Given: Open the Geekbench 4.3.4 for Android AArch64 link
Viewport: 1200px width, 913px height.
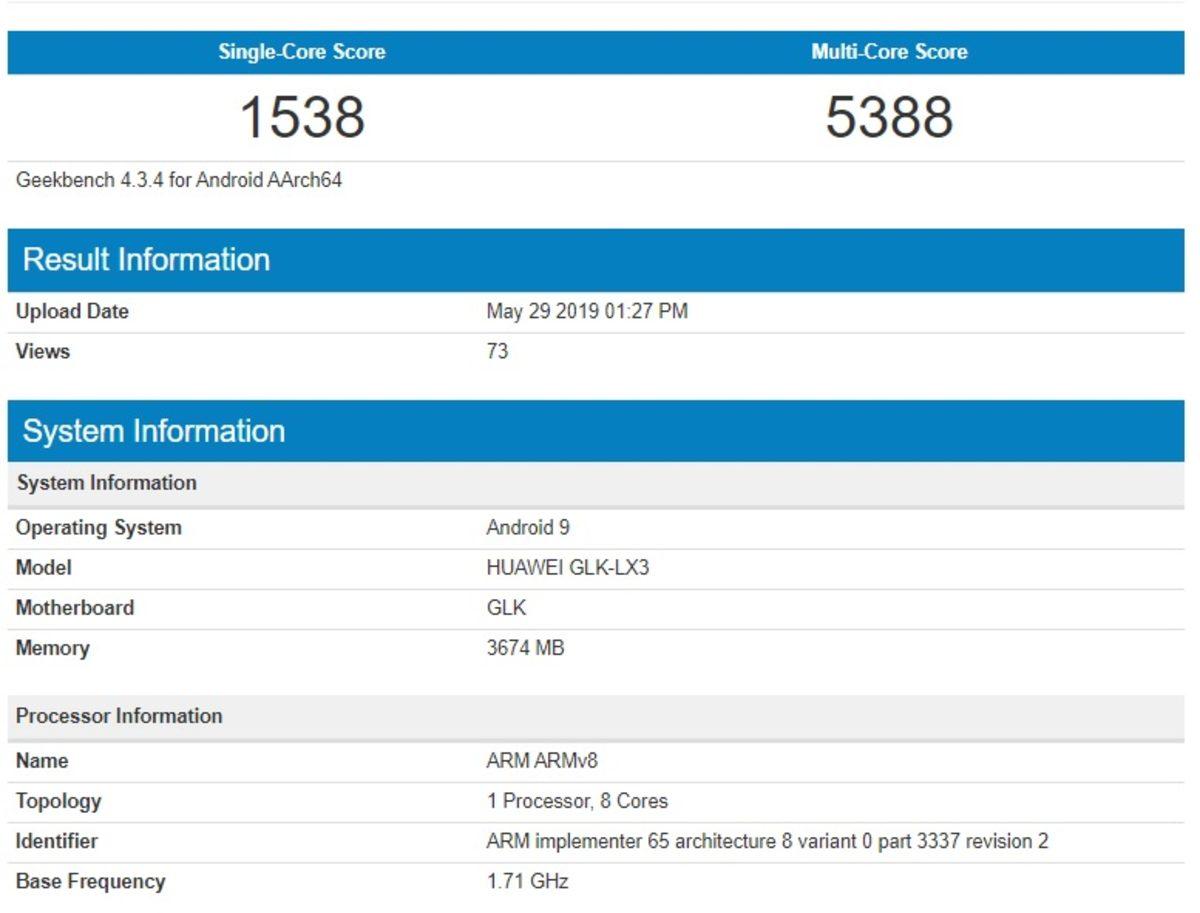Looking at the screenshot, I should pos(180,180).
